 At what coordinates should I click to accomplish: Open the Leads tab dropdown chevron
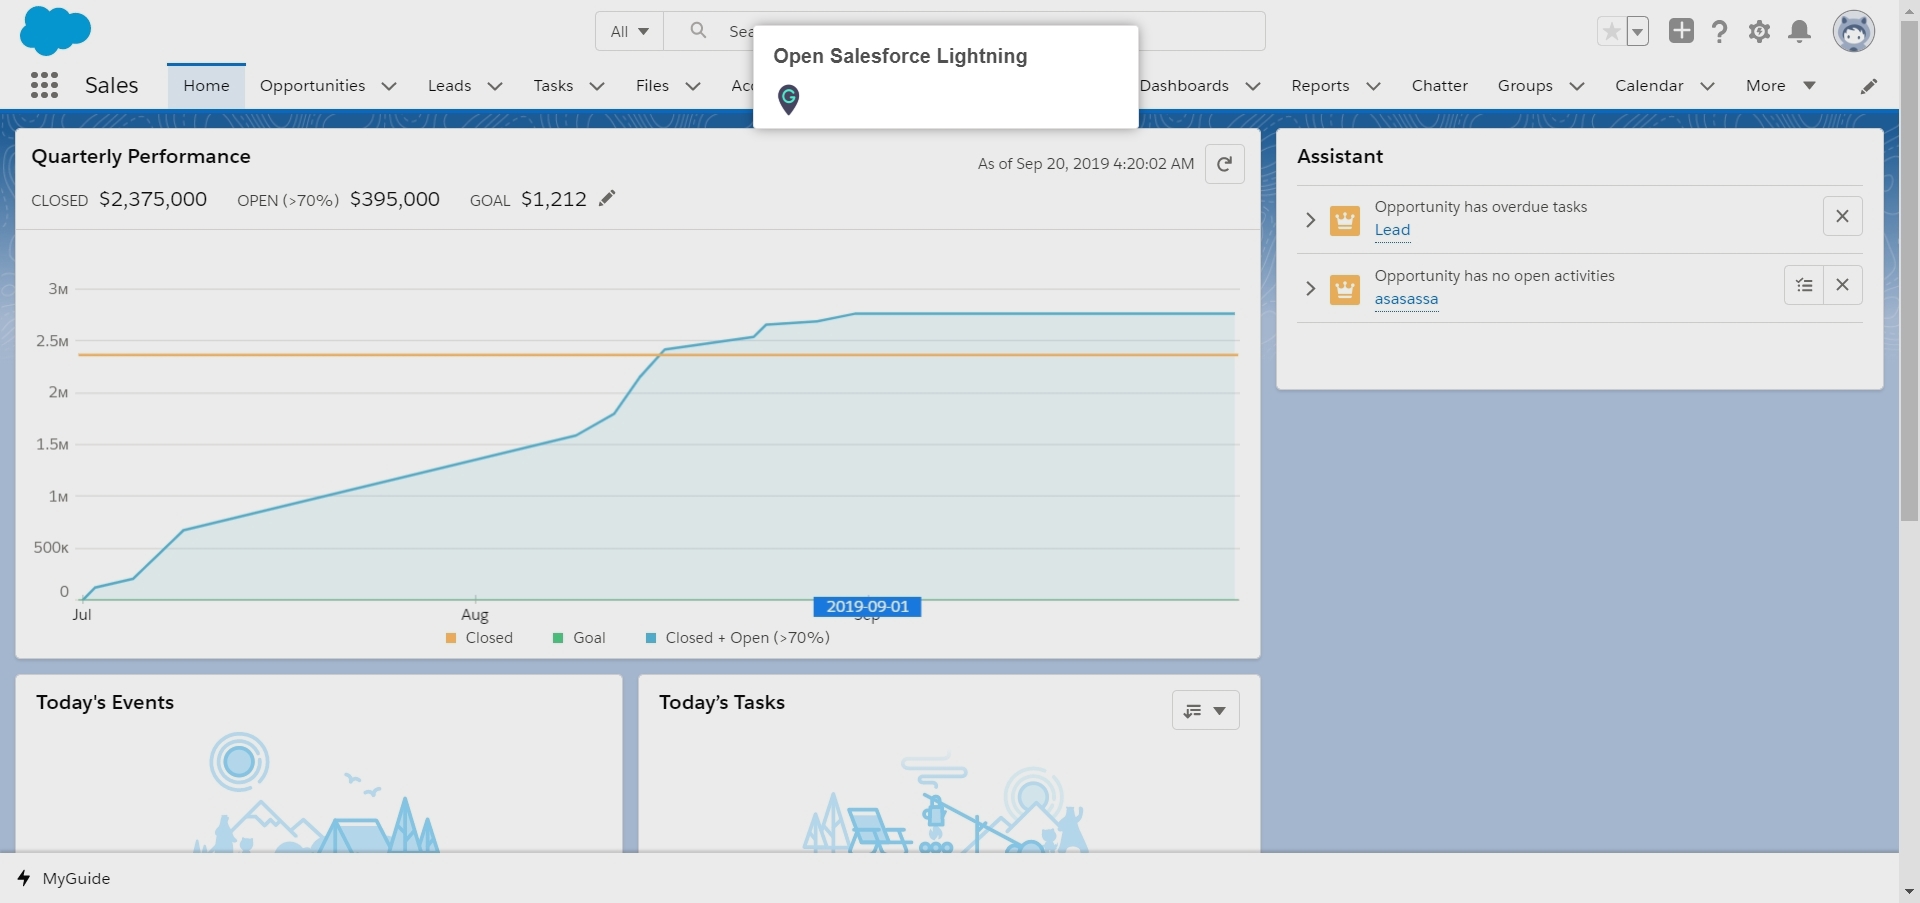click(x=494, y=86)
